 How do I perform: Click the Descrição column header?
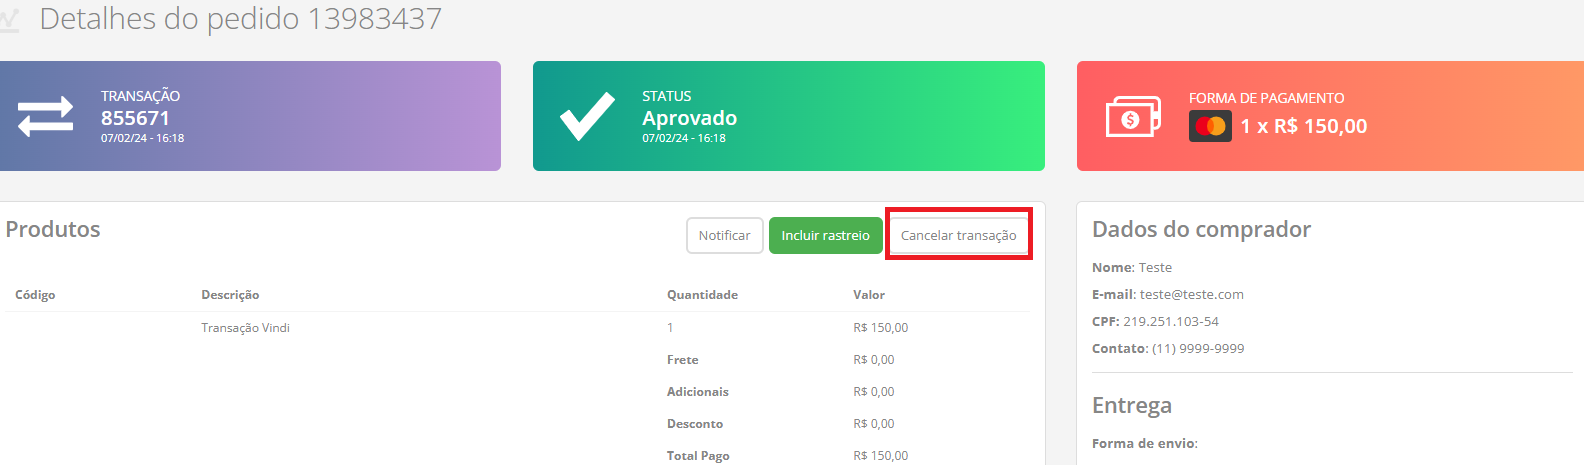coord(230,295)
